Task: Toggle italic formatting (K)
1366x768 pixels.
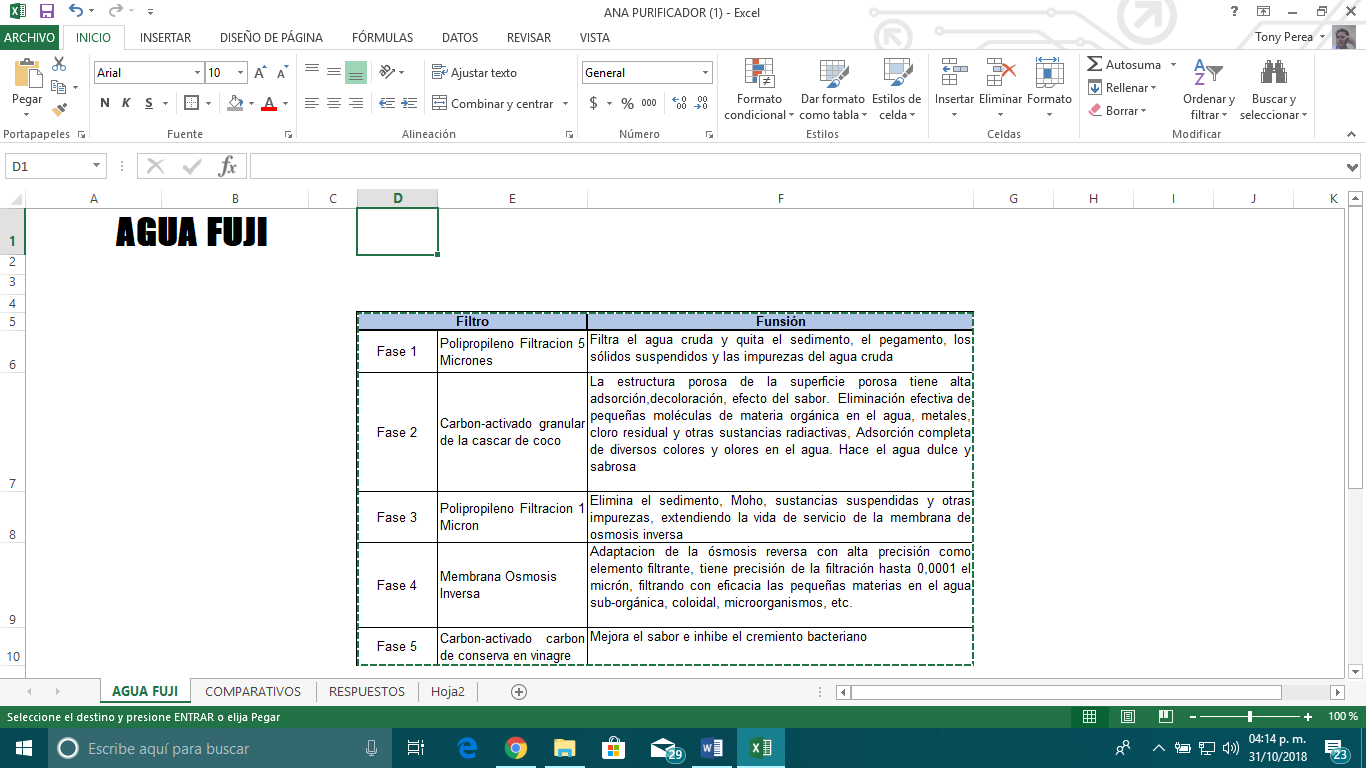Action: [x=126, y=103]
